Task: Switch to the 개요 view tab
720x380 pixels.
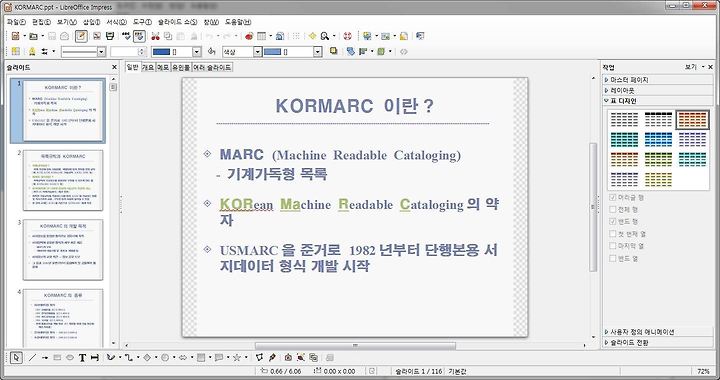Action: [x=148, y=67]
